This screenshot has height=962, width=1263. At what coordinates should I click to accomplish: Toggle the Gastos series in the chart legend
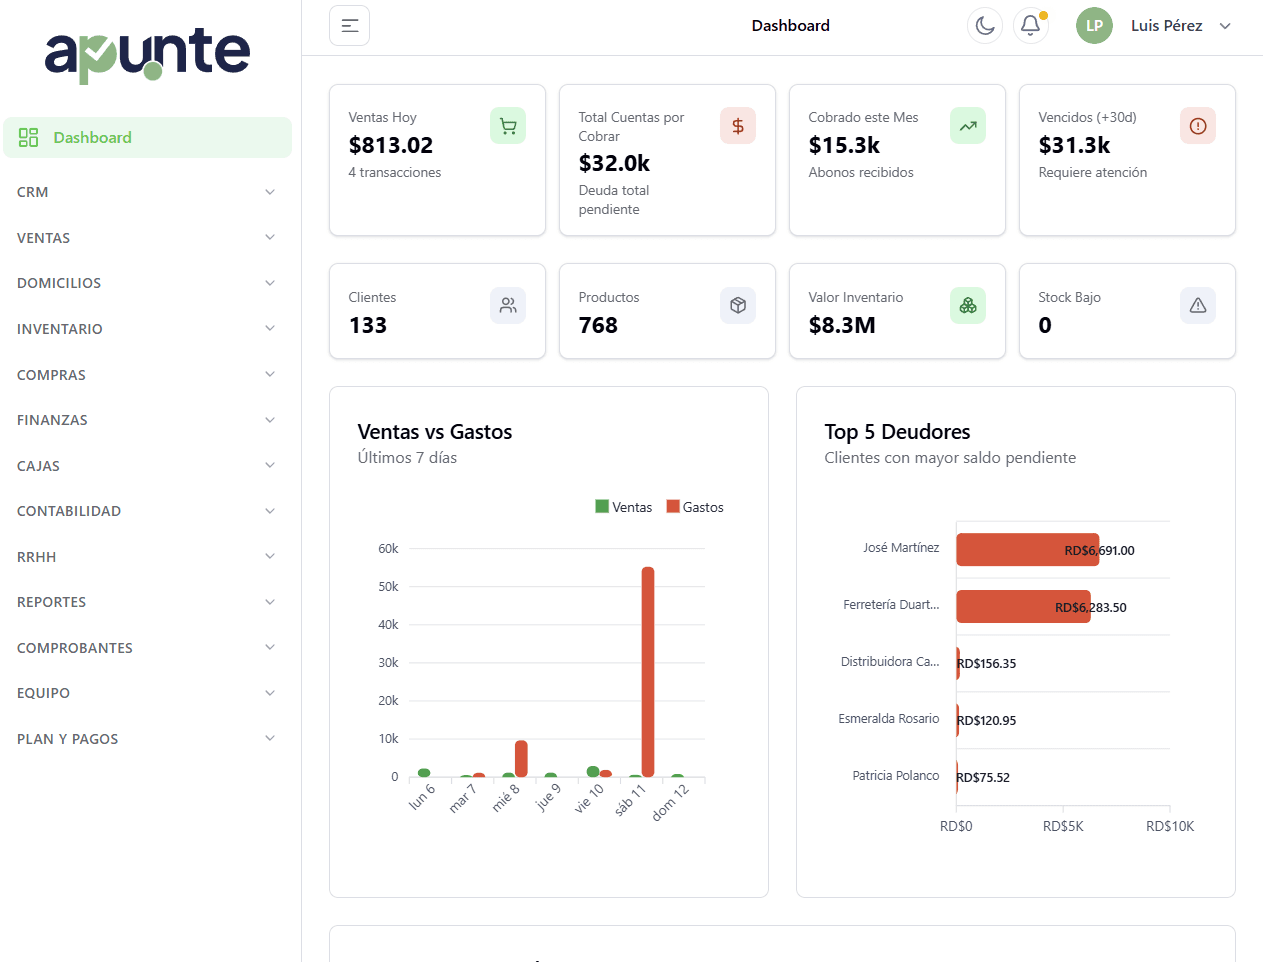694,507
